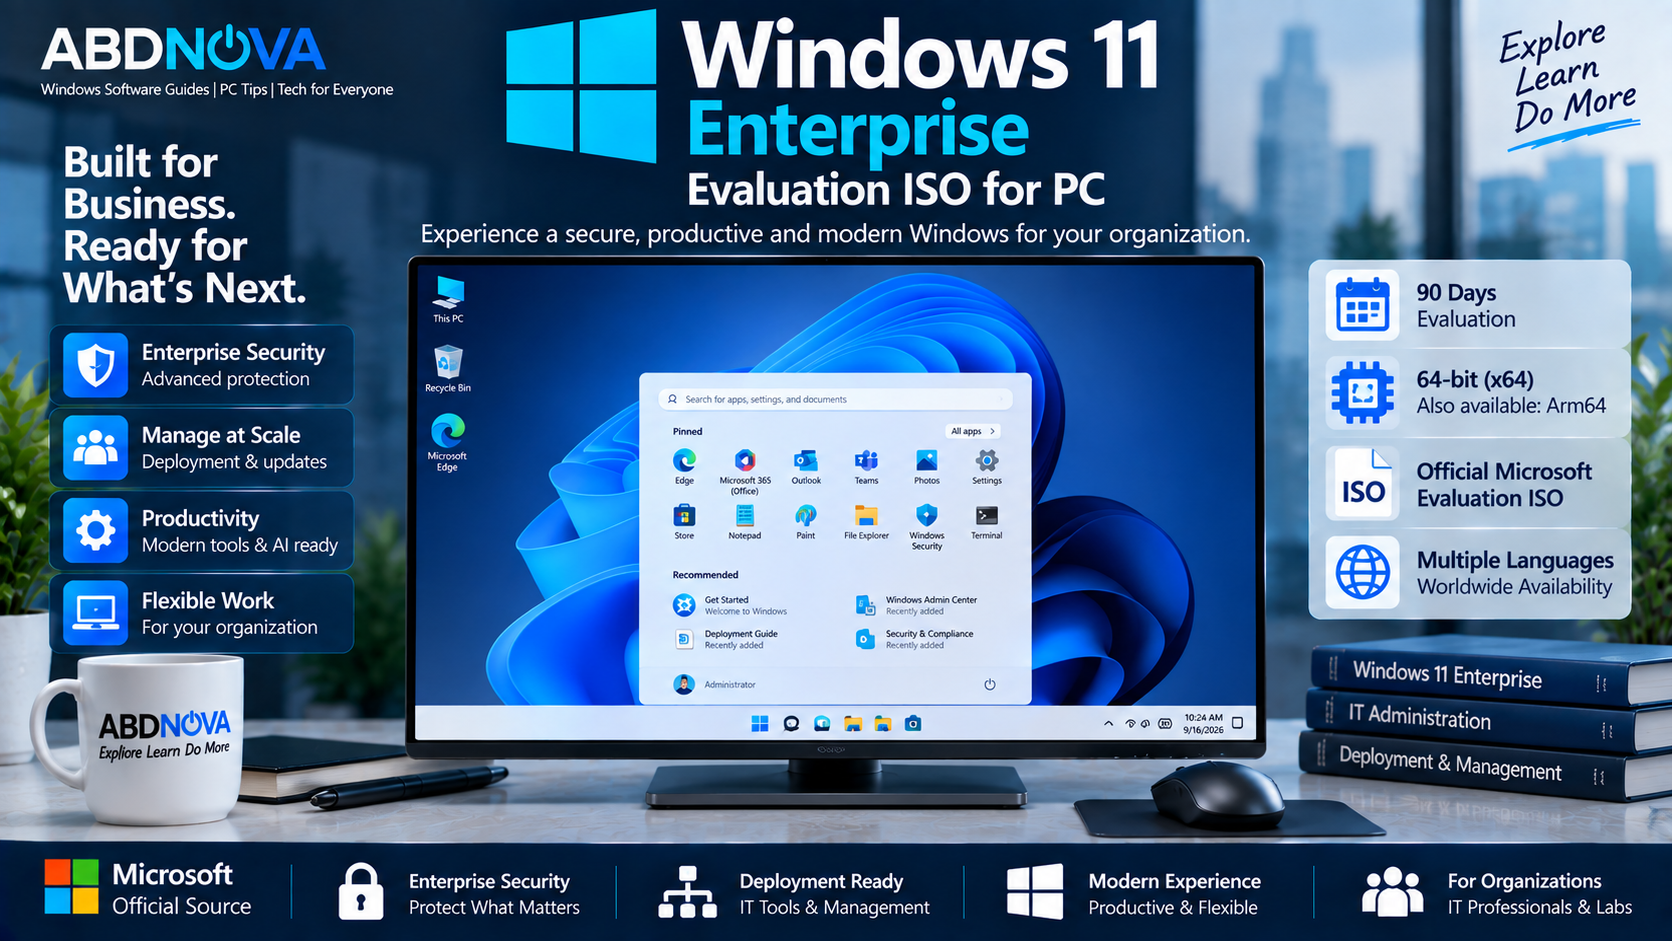This screenshot has width=1672, height=941.
Task: Open chat icon on taskbar
Action: (x=791, y=723)
